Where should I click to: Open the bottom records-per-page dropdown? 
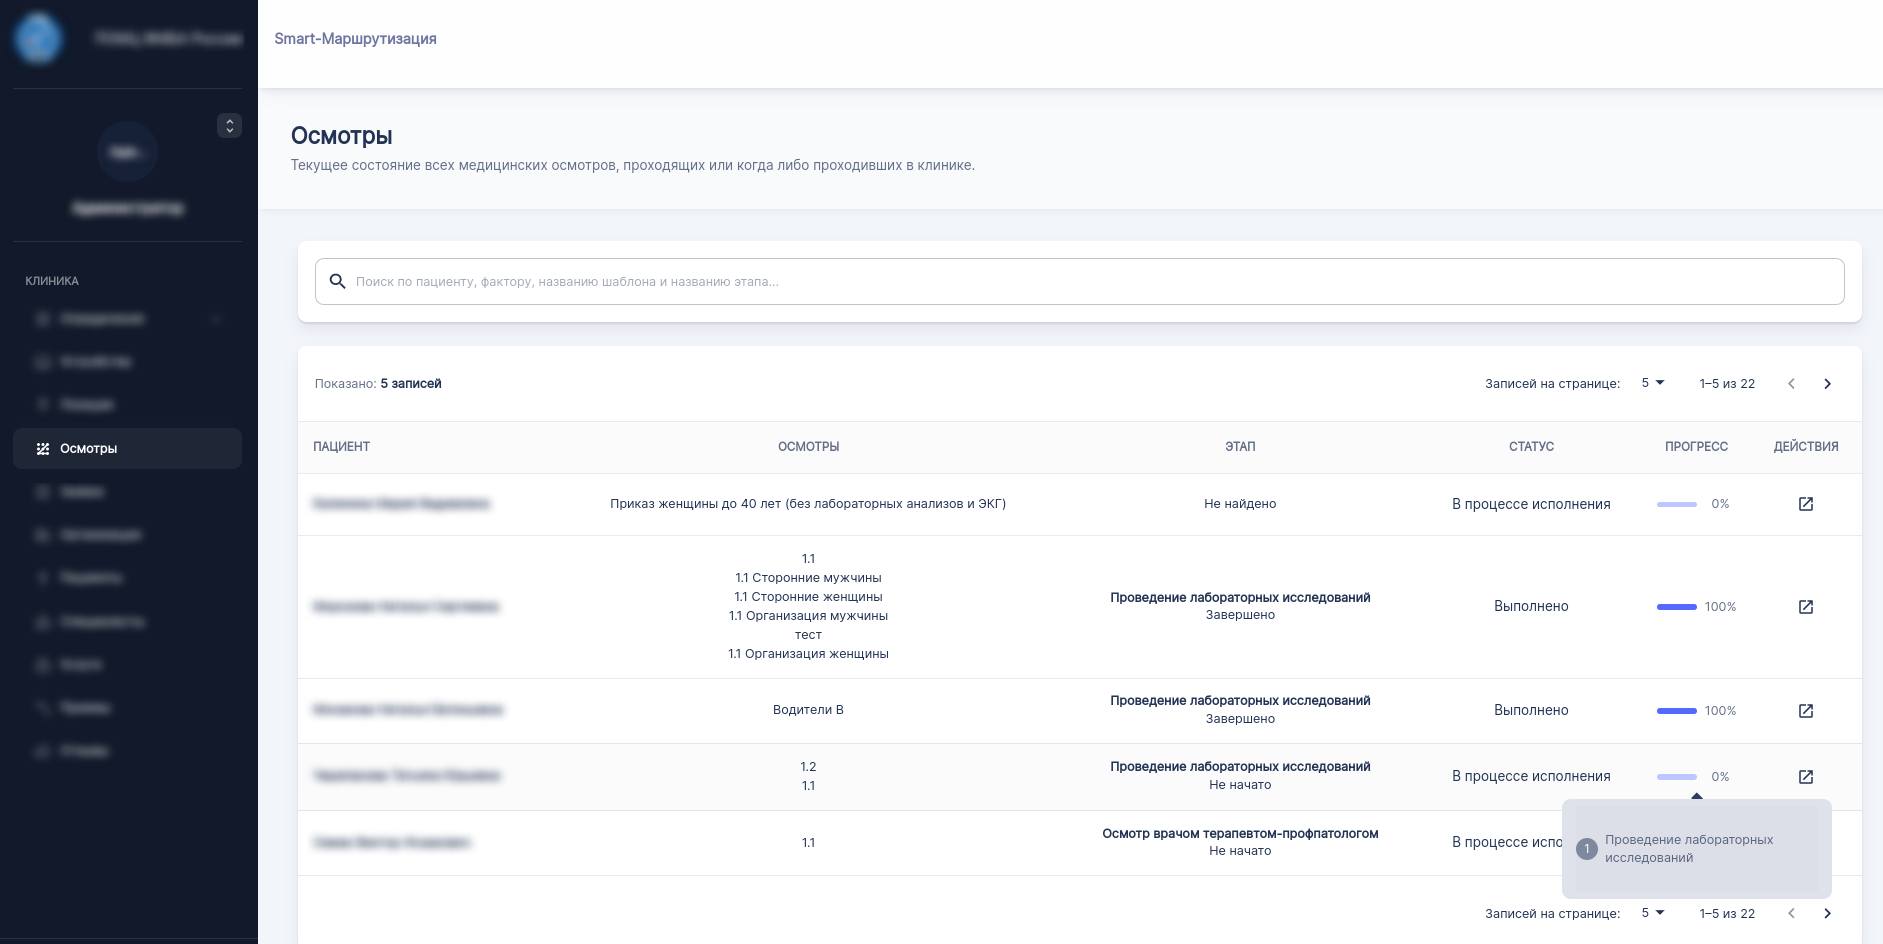(x=1652, y=913)
